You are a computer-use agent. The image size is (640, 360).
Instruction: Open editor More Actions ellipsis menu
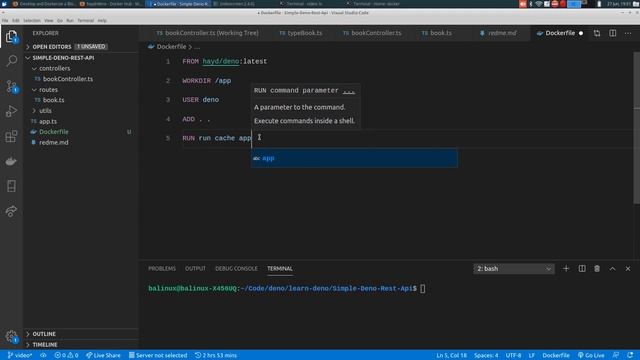pos(628,33)
